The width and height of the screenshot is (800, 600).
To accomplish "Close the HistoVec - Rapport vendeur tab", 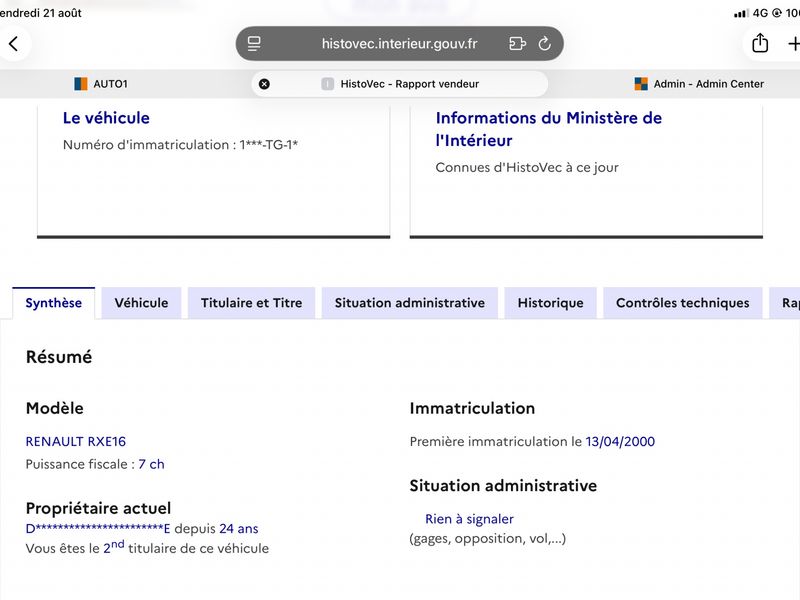I will click(264, 84).
